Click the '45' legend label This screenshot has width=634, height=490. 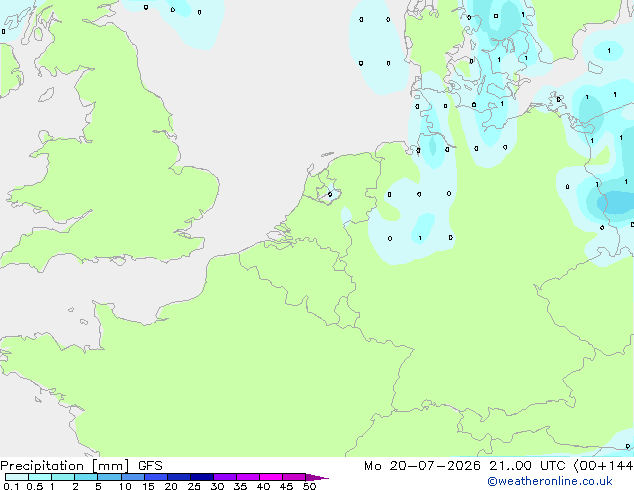click(286, 486)
